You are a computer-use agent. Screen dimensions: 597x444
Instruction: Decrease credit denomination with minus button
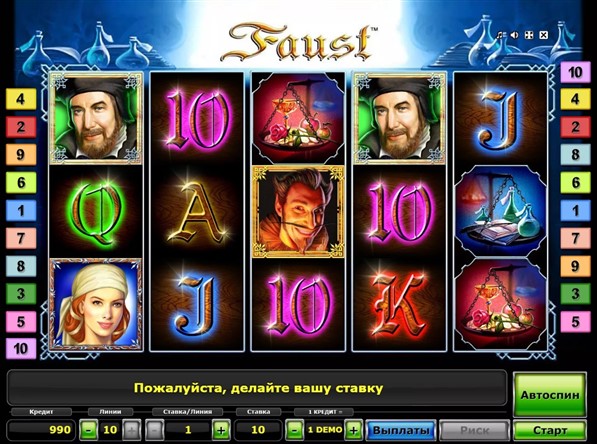click(294, 430)
